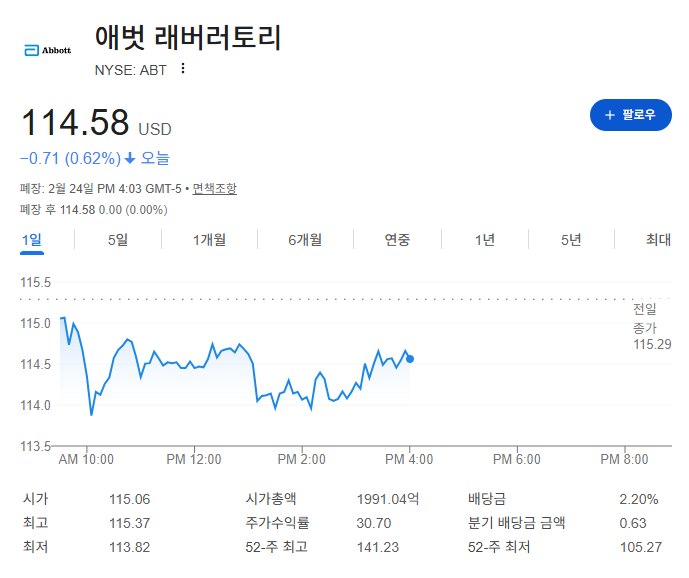Show the 6개월 chart range
The width and height of the screenshot is (689, 578).
[x=305, y=240]
